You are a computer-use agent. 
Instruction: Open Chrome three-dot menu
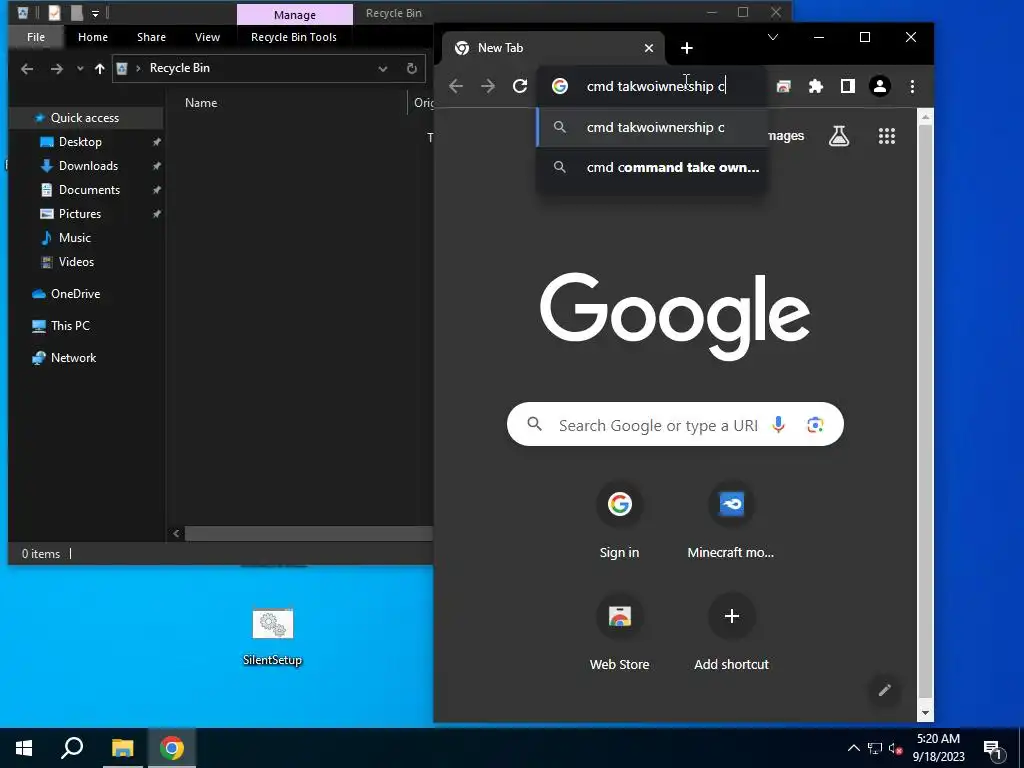click(x=912, y=86)
